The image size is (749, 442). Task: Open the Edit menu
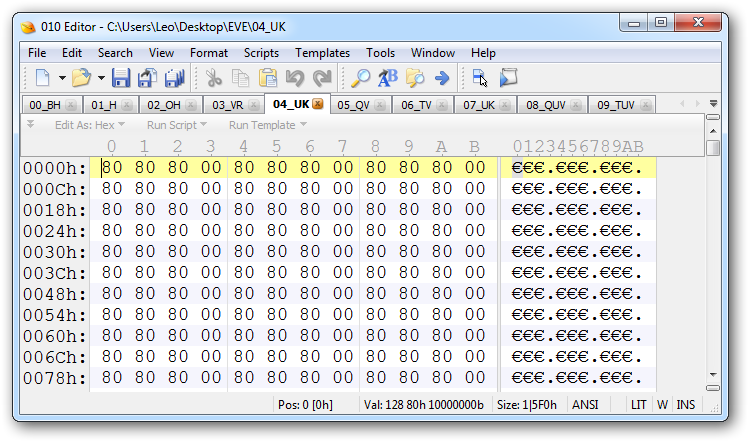coord(72,53)
